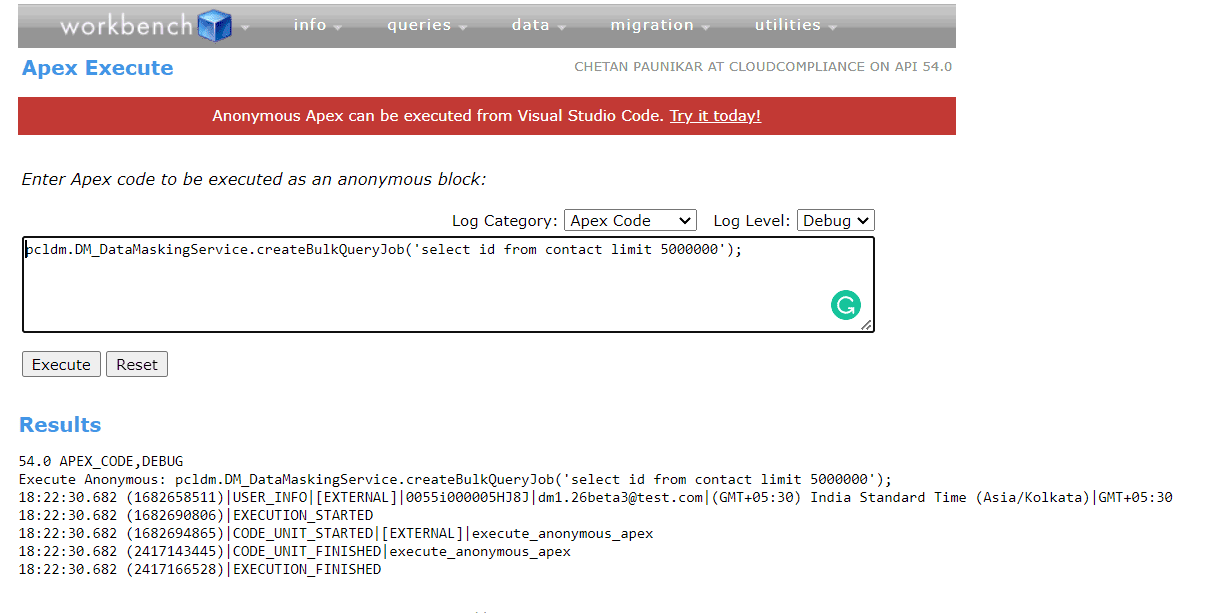The height and width of the screenshot is (613, 1226).
Task: Follow the "Try it today!" link
Action: click(x=715, y=116)
